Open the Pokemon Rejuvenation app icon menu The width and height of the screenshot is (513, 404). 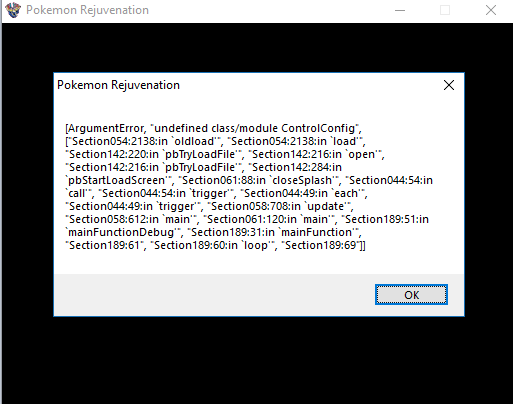pos(13,10)
